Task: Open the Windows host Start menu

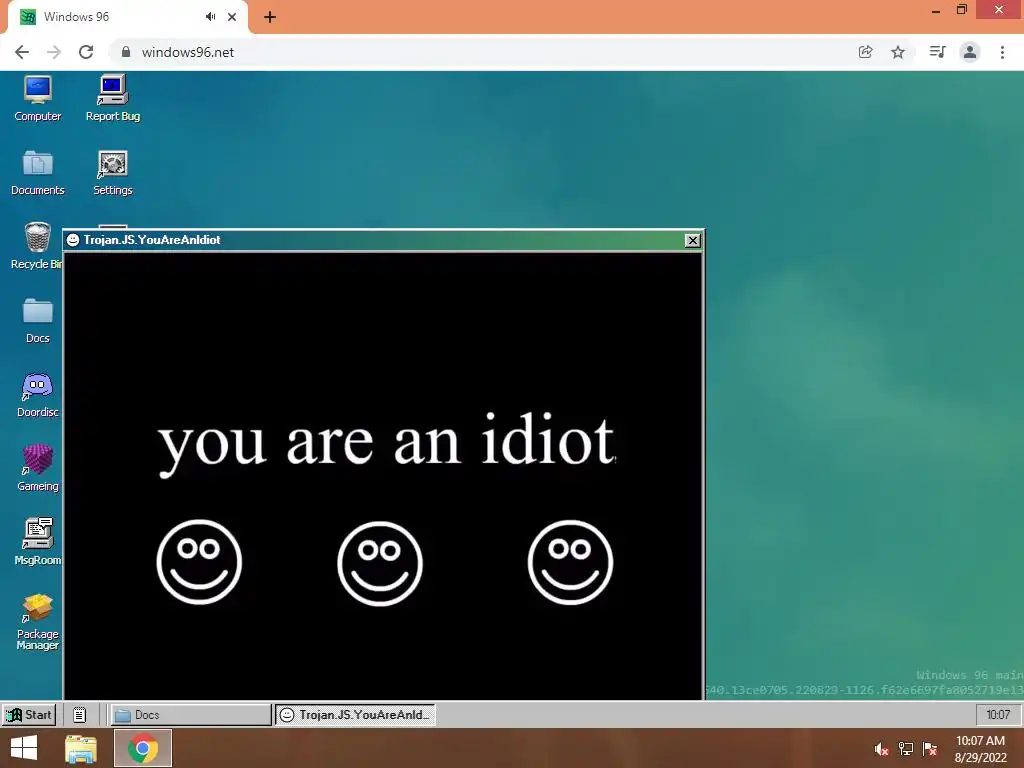Action: pyautogui.click(x=24, y=748)
